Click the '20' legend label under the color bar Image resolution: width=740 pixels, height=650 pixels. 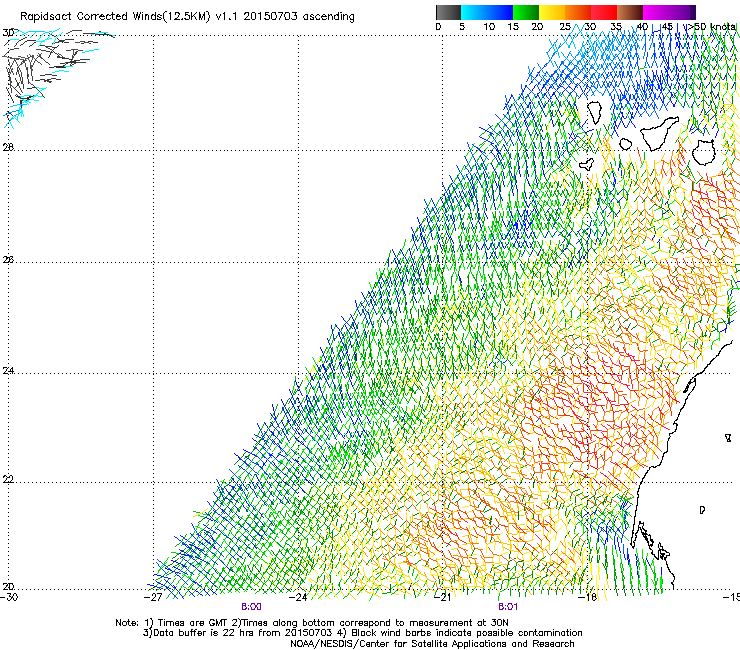pos(537,27)
